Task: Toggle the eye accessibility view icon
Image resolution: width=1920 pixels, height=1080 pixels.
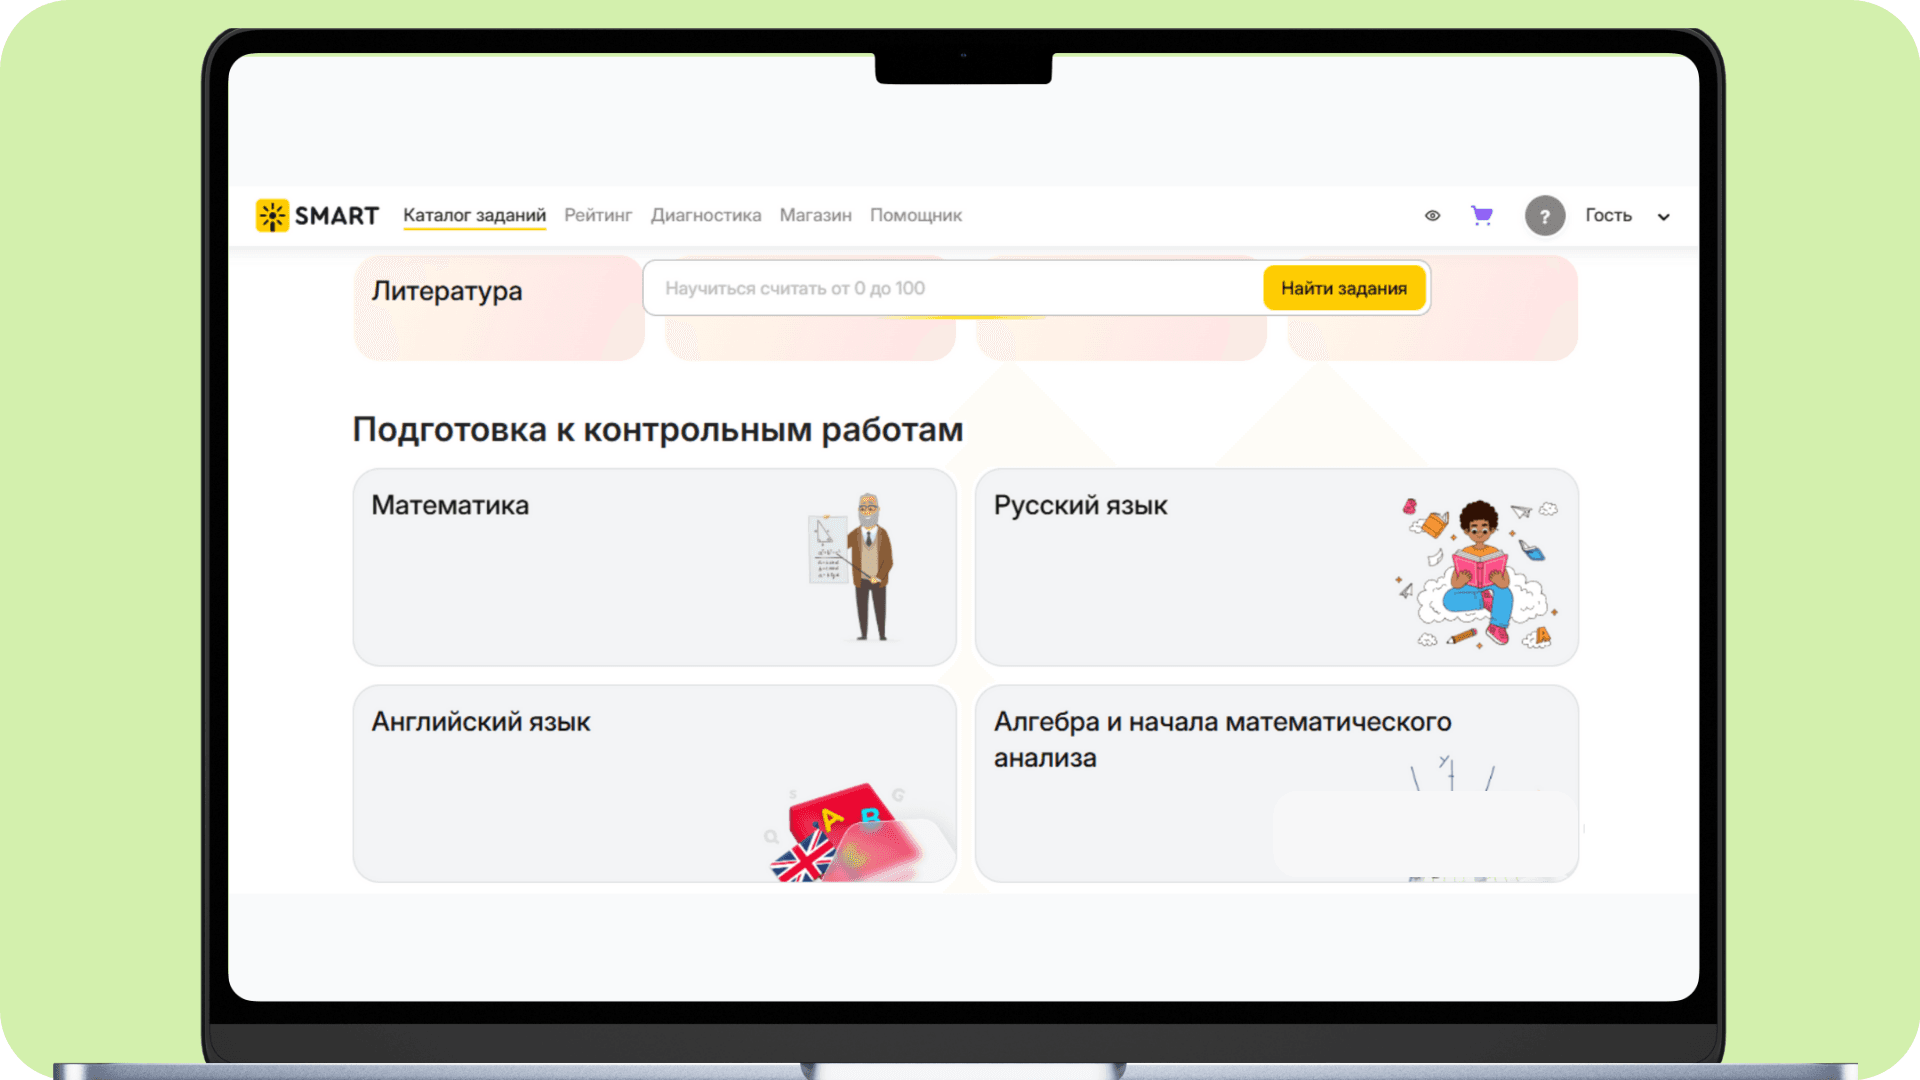Action: coord(1432,216)
